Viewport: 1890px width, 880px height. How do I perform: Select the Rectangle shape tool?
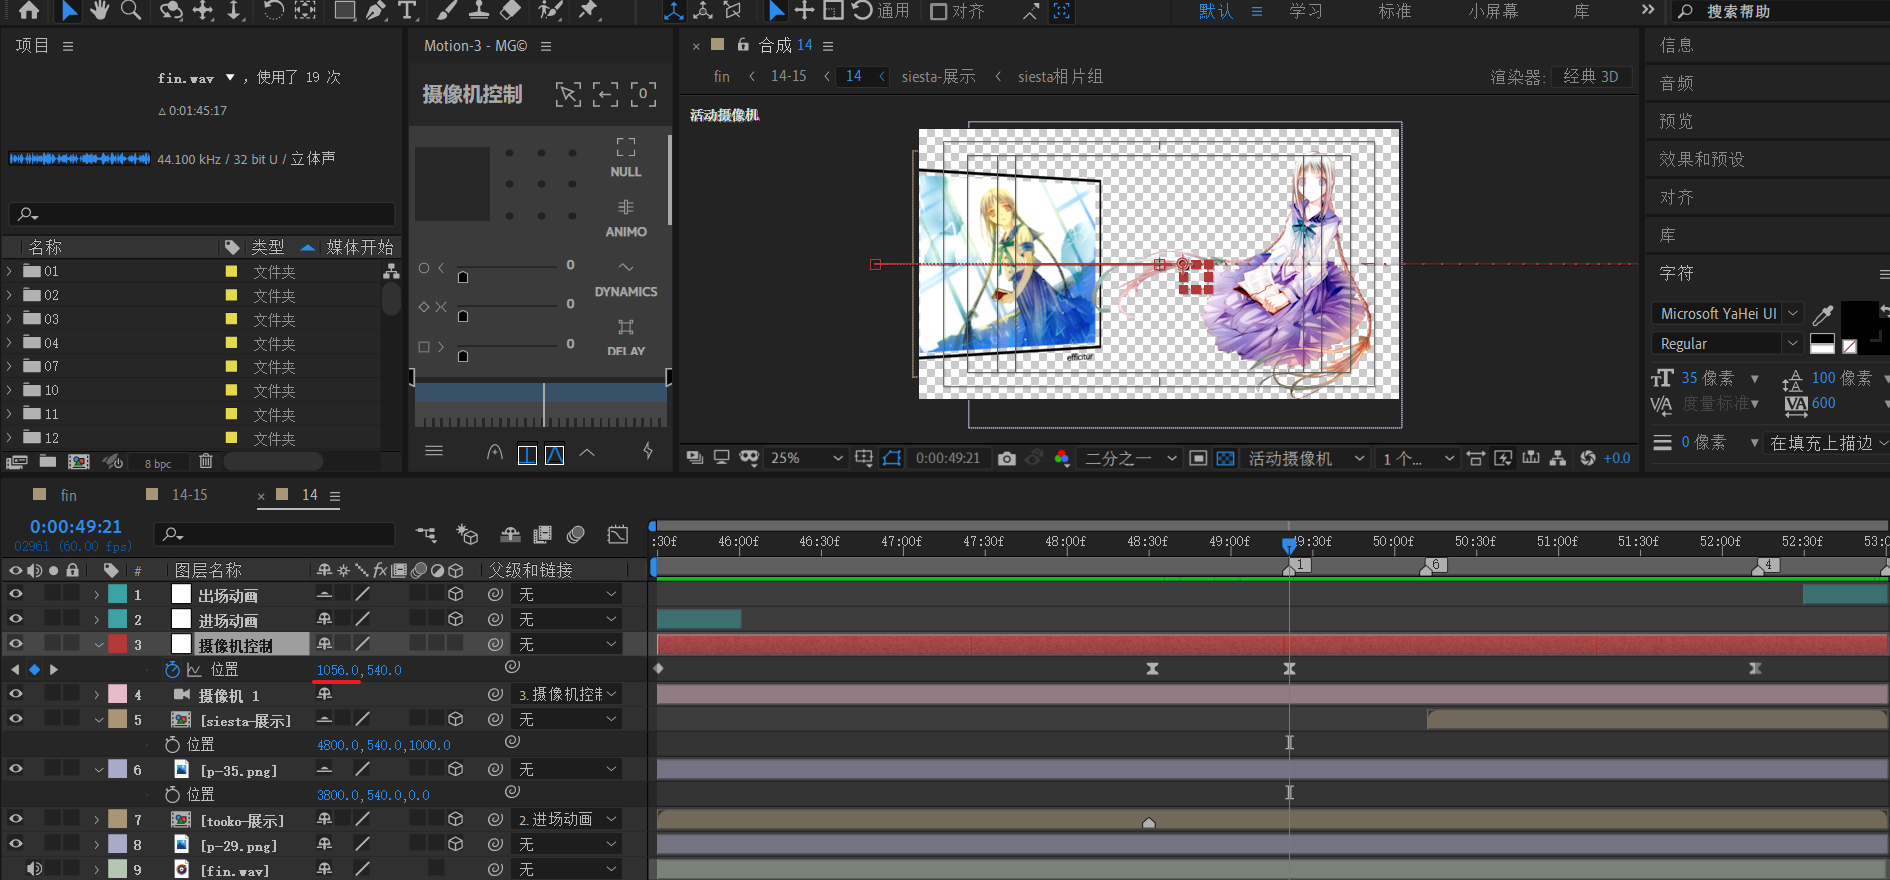click(x=344, y=10)
